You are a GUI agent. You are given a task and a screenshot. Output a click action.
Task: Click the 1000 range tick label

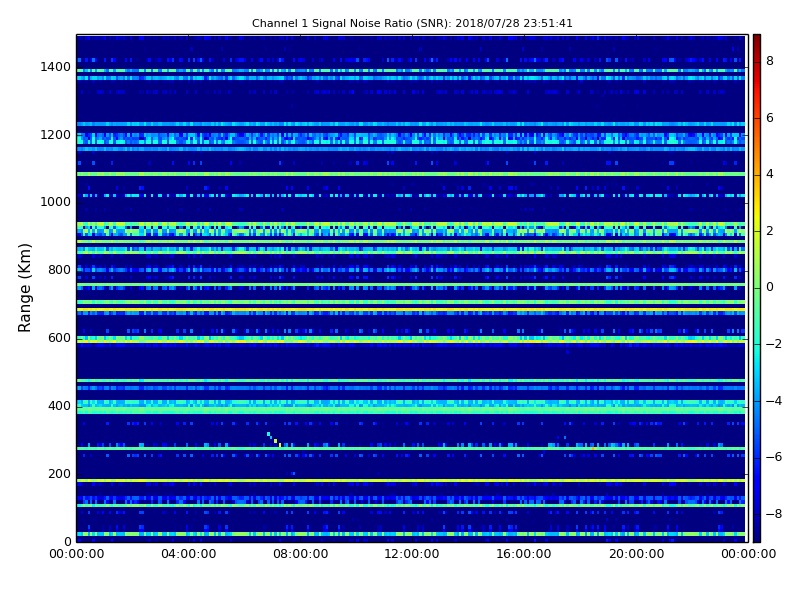pos(56,202)
